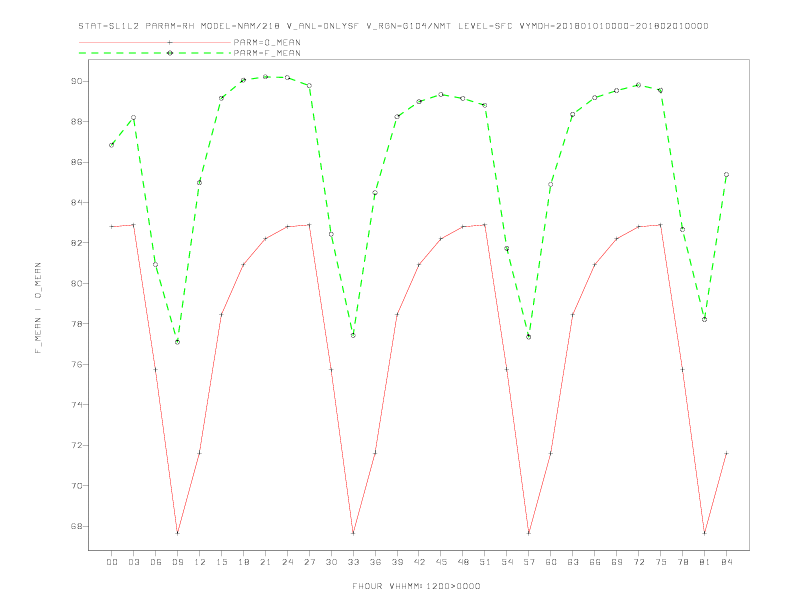Screen dimensions: 792x612
Task: Select red O_MEAN plus marker at hour 57
Action: (529, 533)
